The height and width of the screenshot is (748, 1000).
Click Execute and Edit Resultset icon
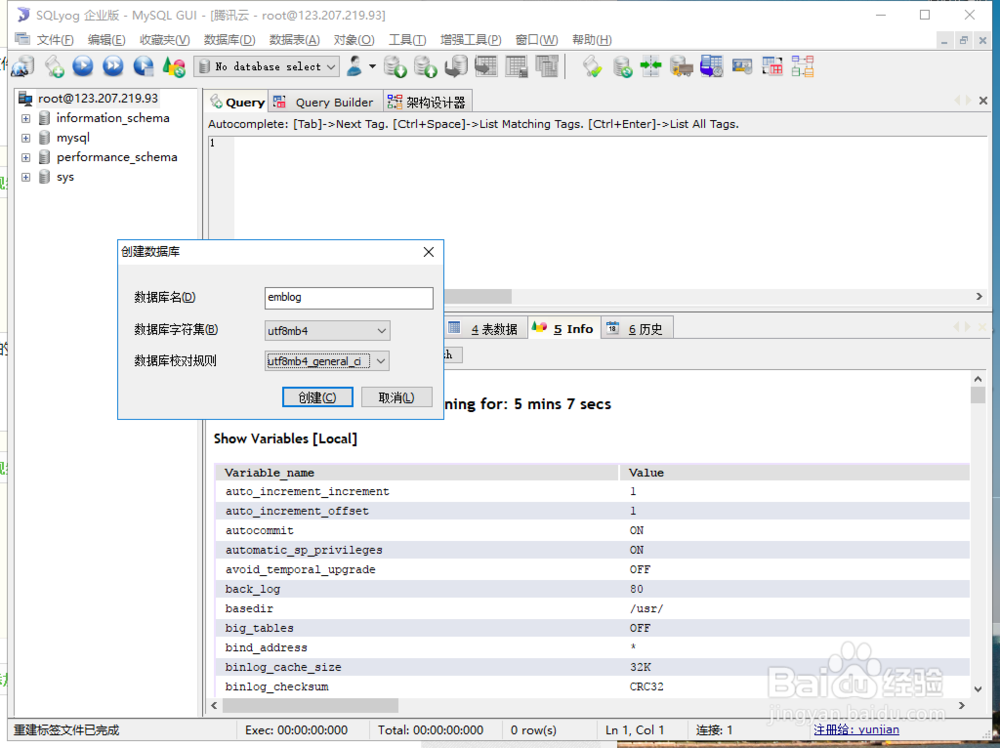tap(143, 66)
